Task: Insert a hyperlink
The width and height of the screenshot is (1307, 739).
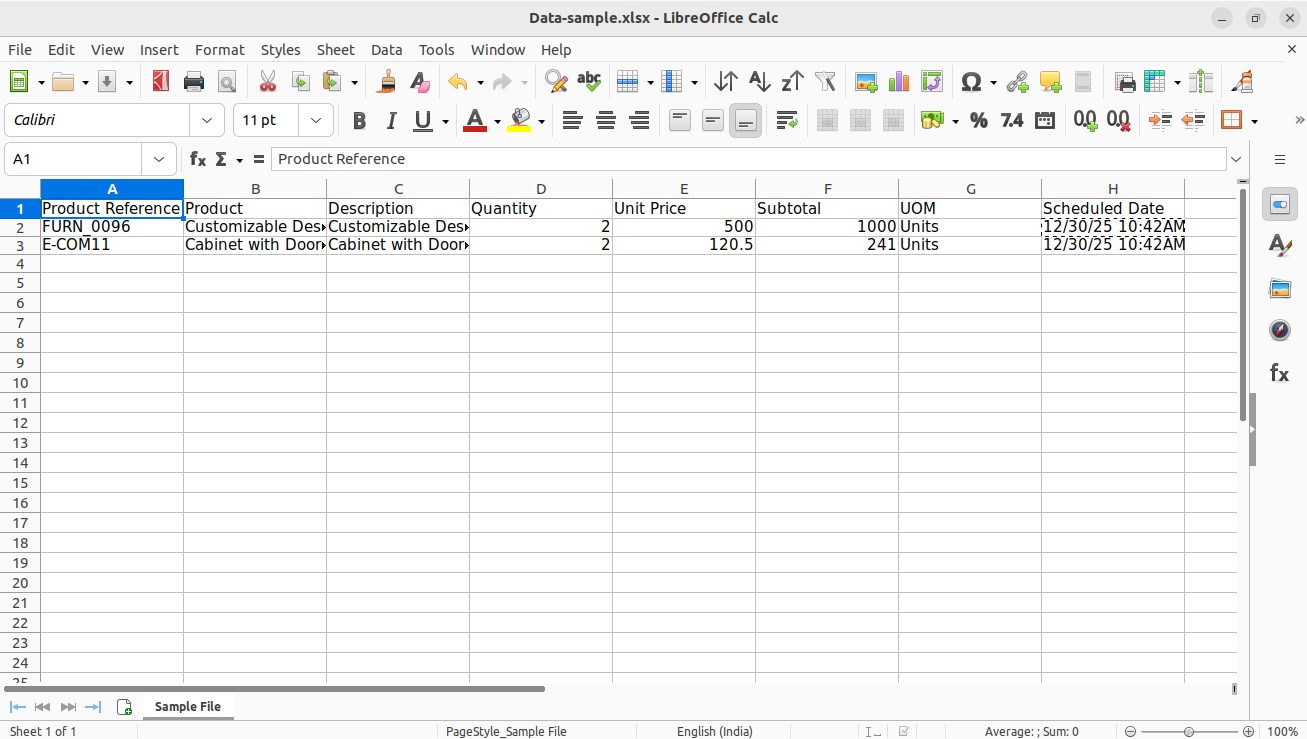Action: click(1017, 82)
